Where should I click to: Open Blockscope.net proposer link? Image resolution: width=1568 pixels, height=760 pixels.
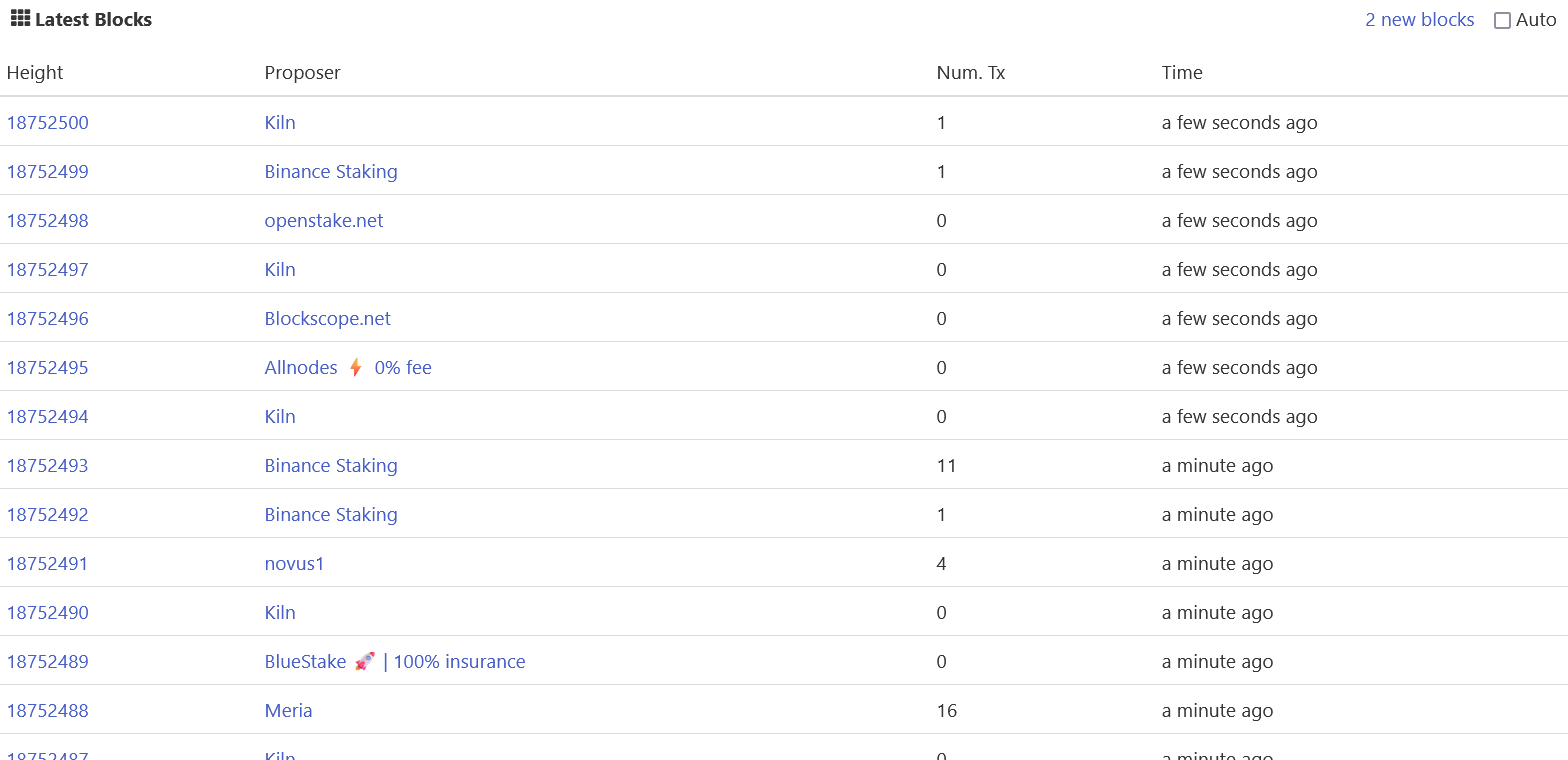point(328,319)
